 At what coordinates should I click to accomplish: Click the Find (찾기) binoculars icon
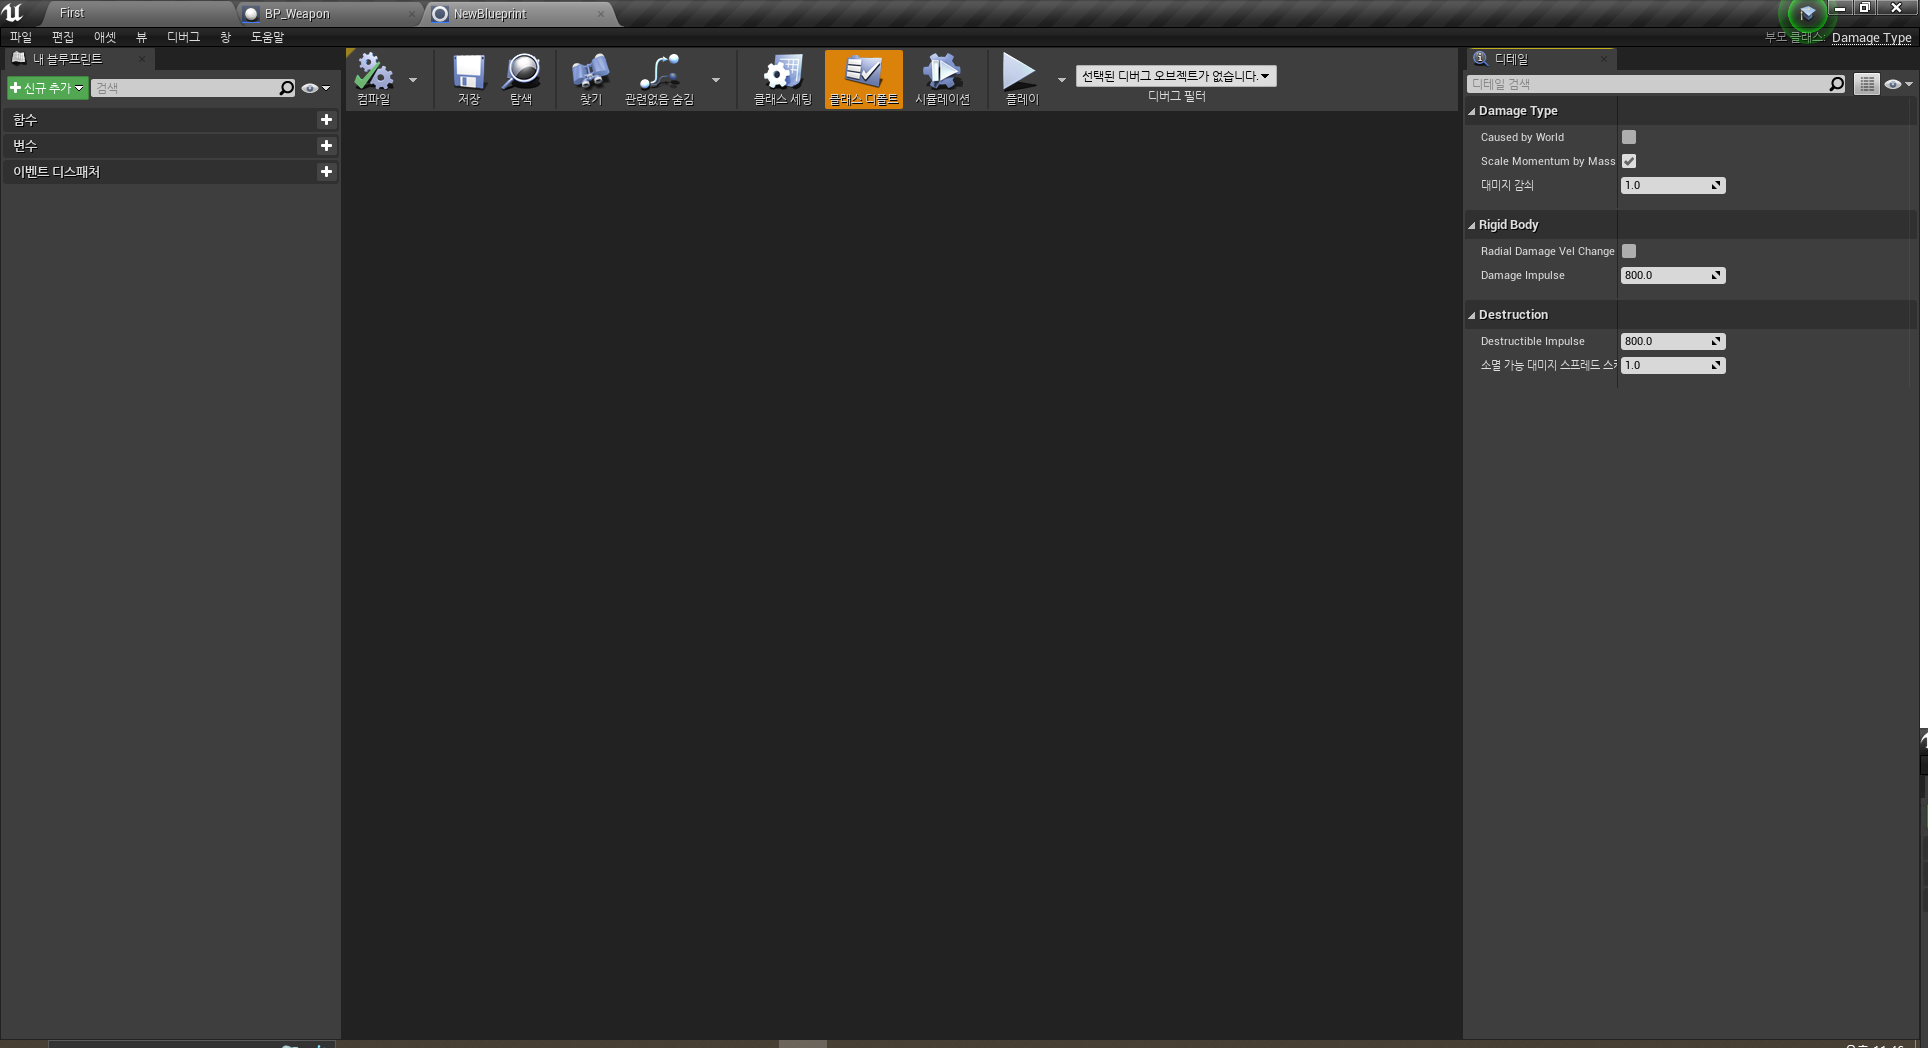click(x=591, y=79)
